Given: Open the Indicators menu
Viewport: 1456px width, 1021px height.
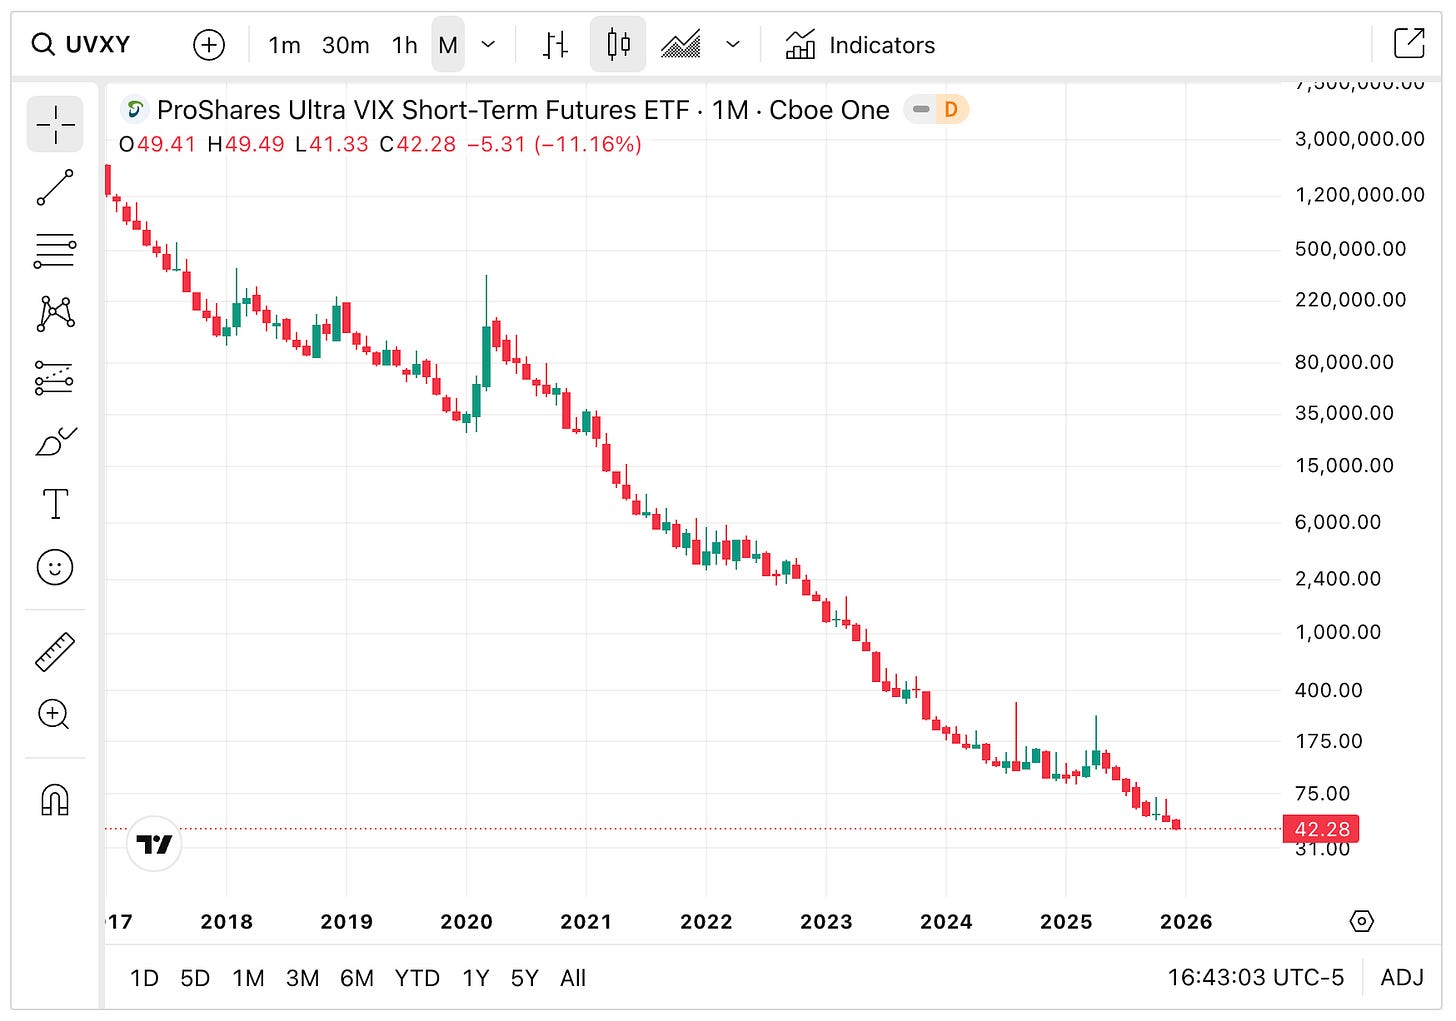Looking at the screenshot, I should 860,45.
